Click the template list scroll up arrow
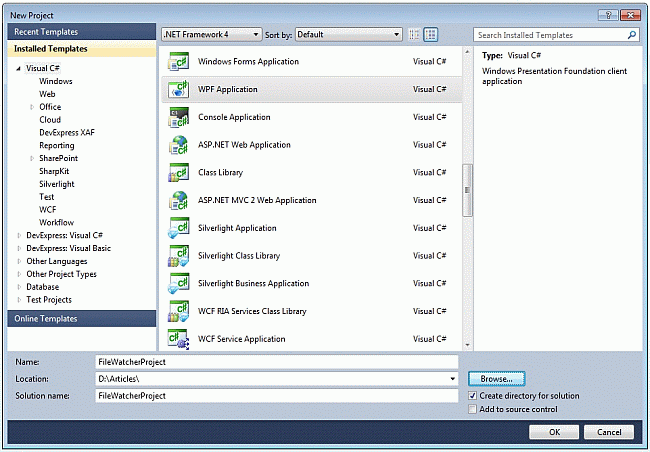The width and height of the screenshot is (650, 452). (x=467, y=52)
